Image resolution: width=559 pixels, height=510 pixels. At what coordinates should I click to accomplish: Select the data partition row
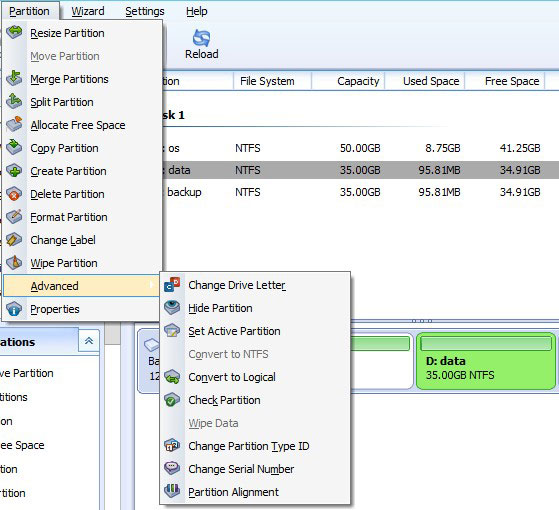coord(360,170)
